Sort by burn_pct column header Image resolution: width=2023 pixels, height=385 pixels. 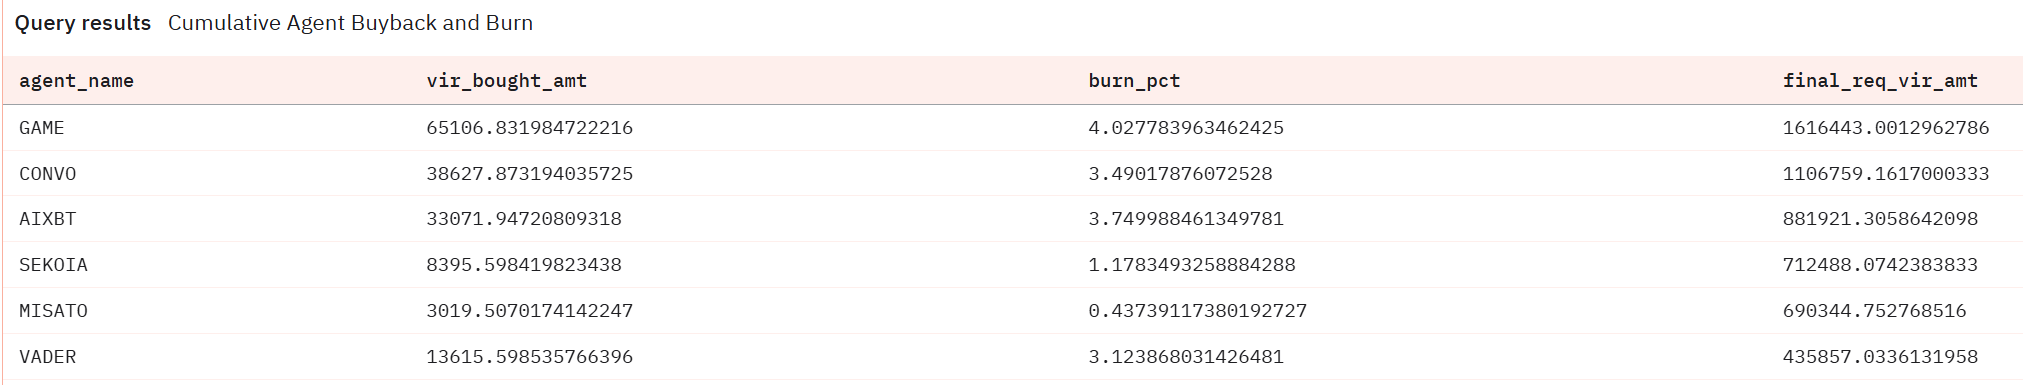click(x=1134, y=81)
